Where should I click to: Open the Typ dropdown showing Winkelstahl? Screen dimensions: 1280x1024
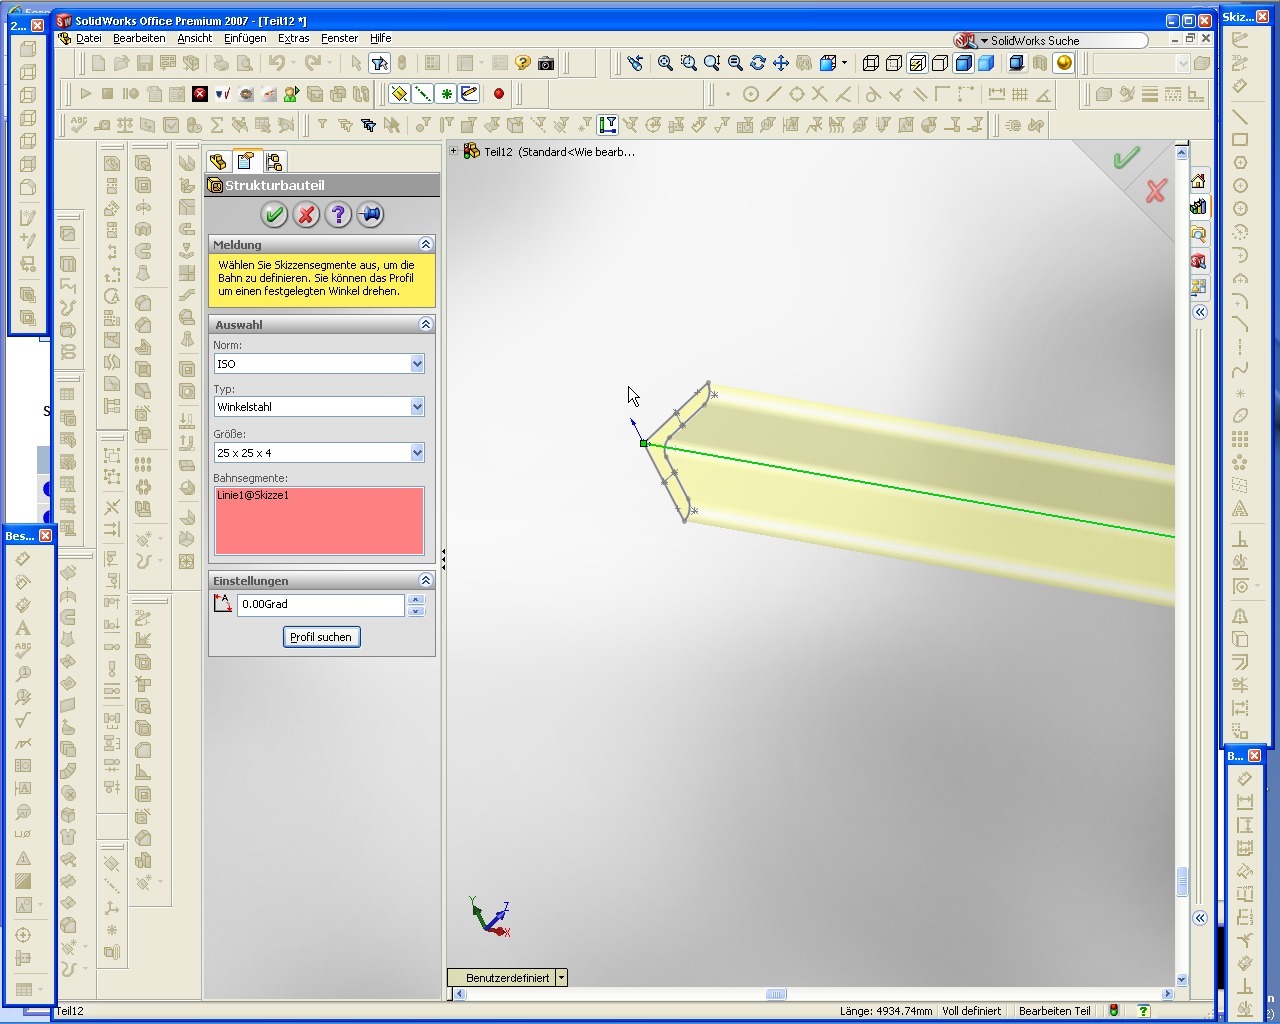pos(417,407)
